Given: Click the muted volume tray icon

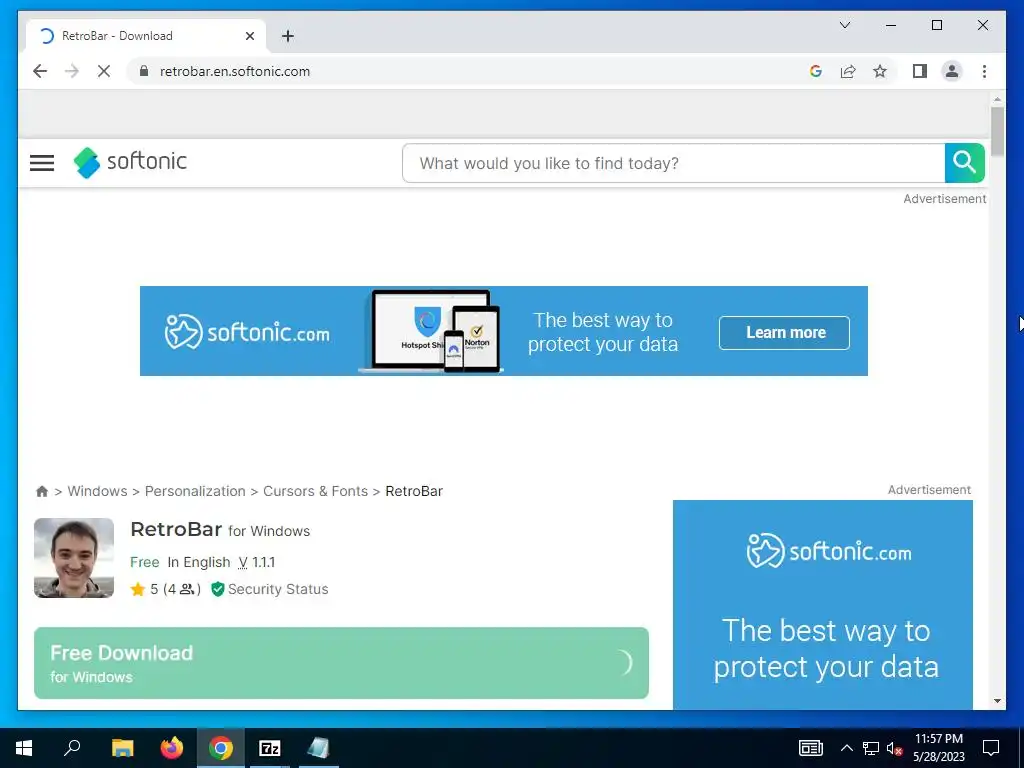Looking at the screenshot, I should (x=895, y=748).
